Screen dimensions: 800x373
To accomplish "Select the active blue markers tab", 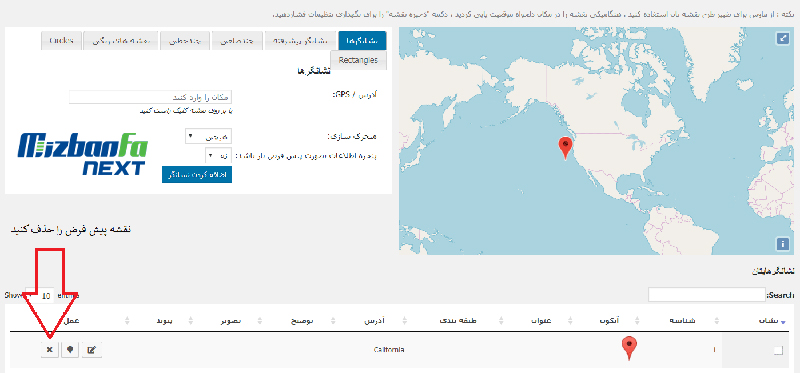I will click(362, 40).
